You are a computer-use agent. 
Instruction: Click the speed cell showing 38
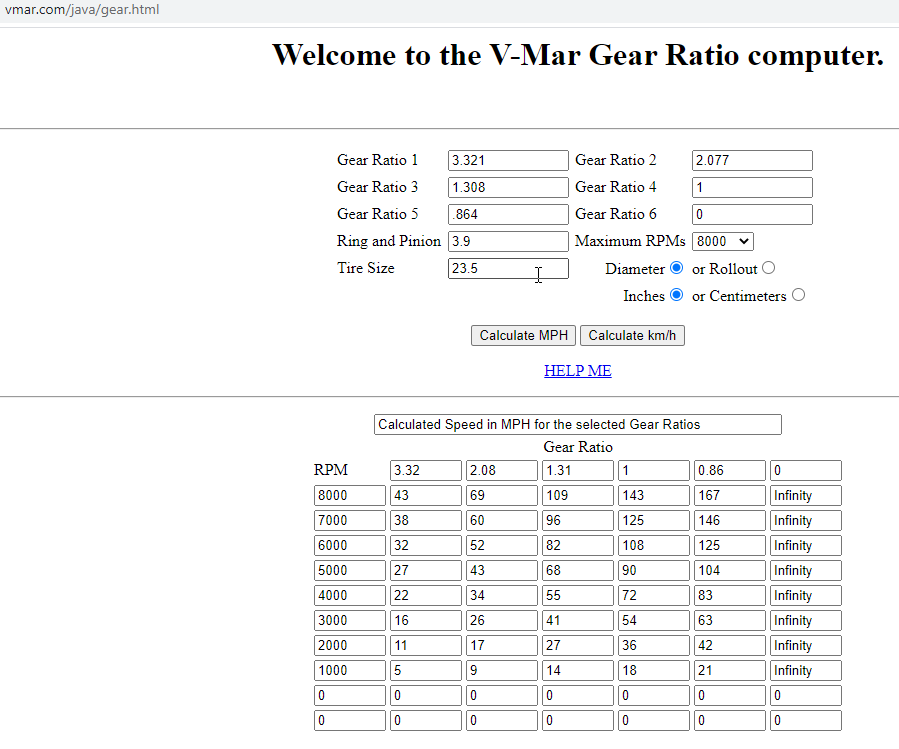click(425, 520)
